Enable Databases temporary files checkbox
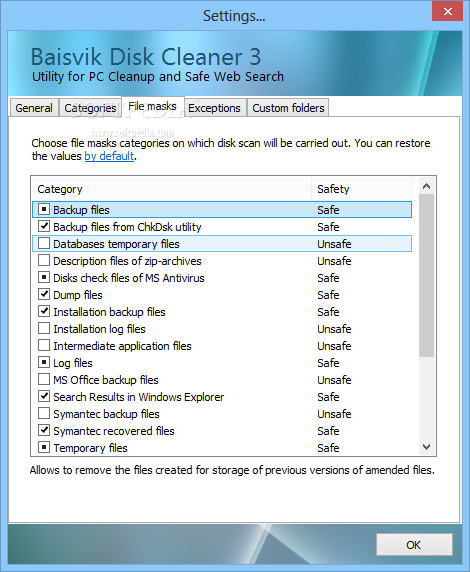The height and width of the screenshot is (572, 470). click(x=44, y=243)
